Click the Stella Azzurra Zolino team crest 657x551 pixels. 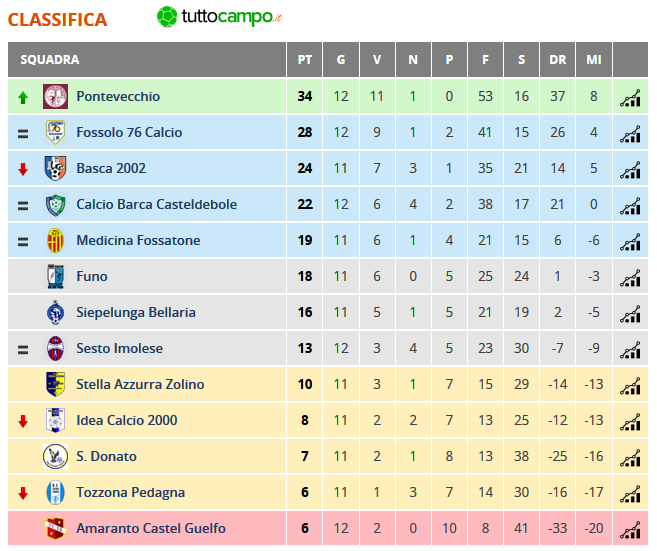[x=55, y=384]
